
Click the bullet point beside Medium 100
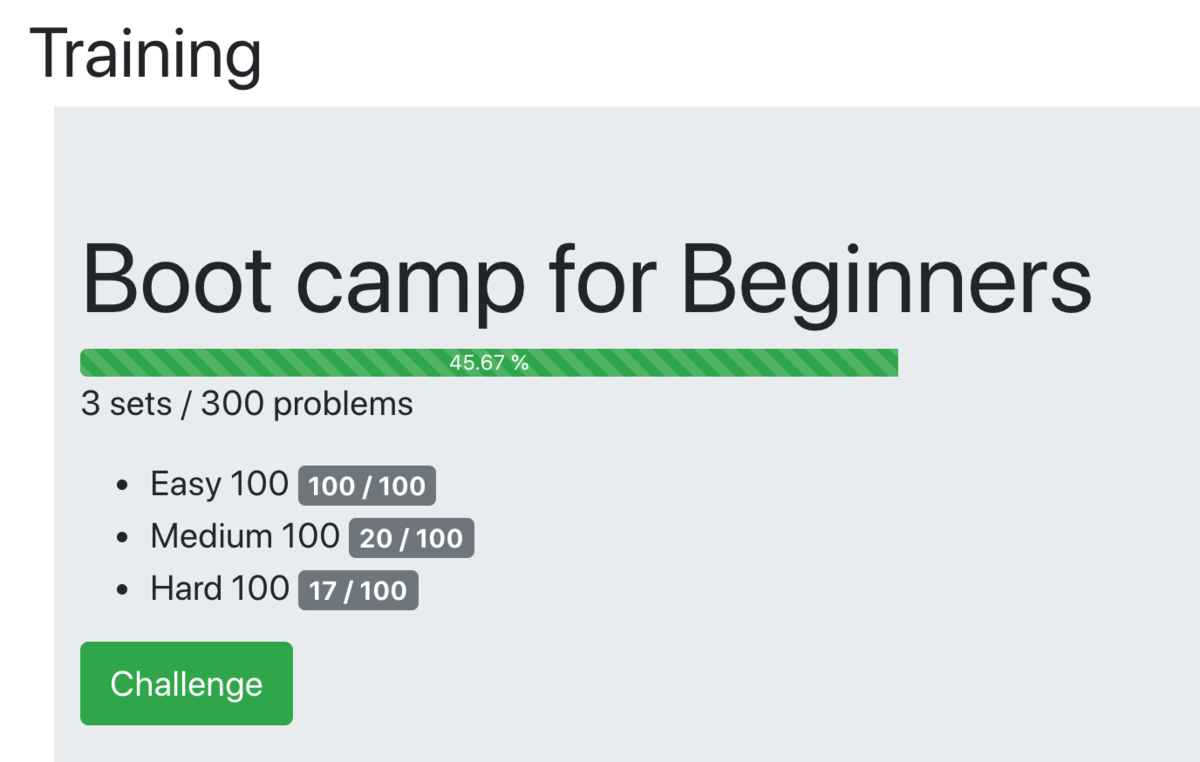pyautogui.click(x=122, y=537)
